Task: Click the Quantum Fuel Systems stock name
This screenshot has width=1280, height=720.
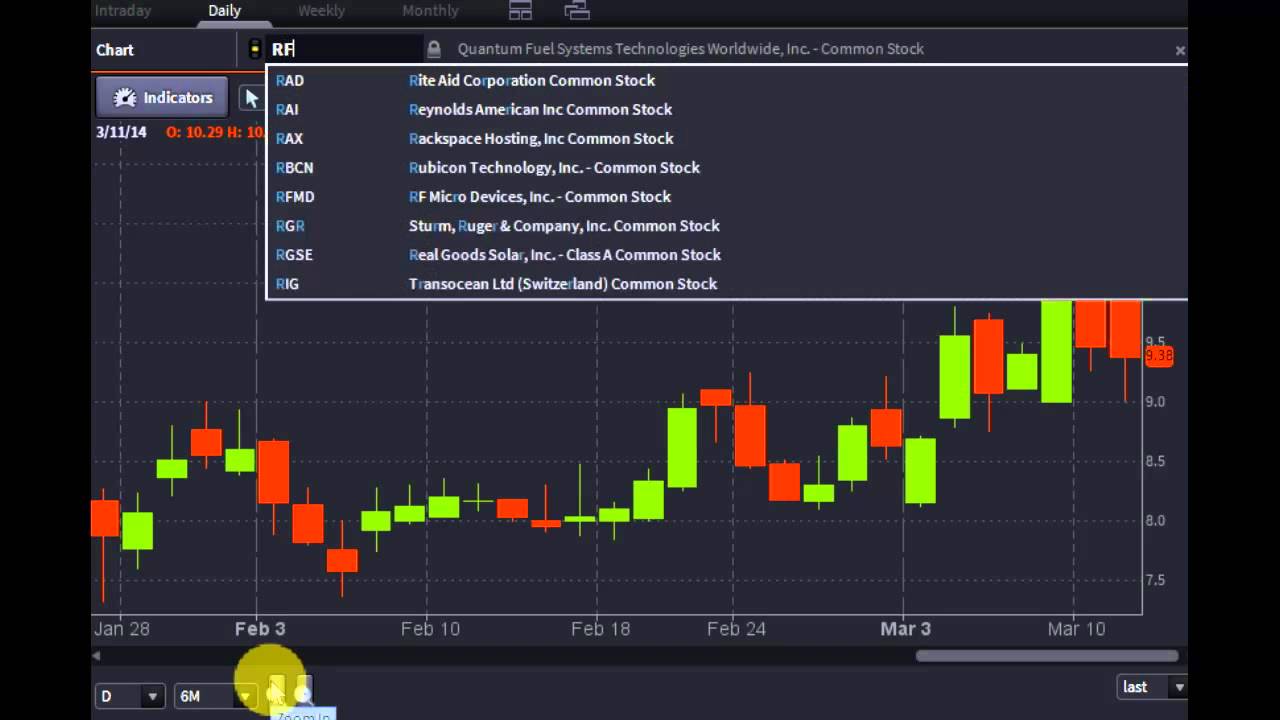Action: click(690, 49)
